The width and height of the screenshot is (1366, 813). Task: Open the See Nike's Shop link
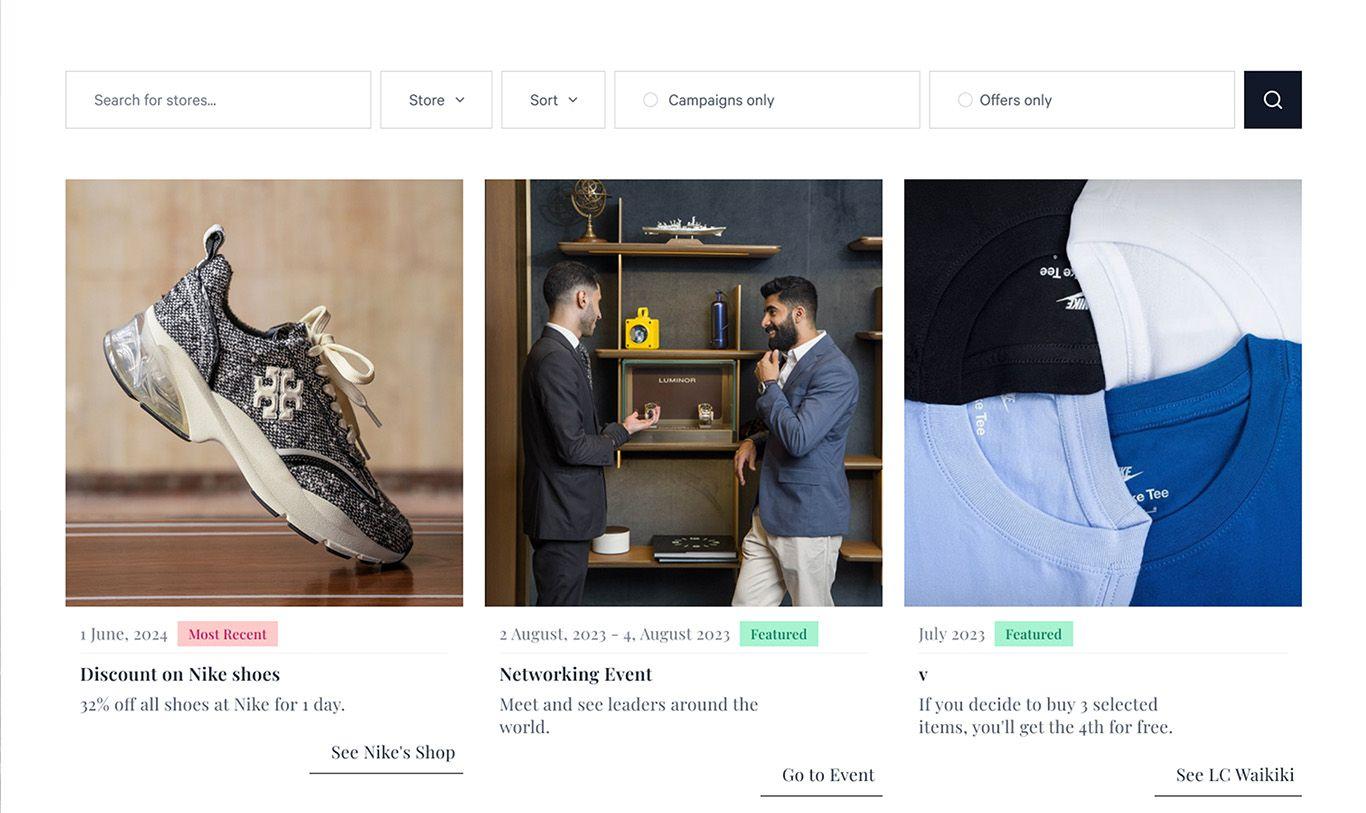click(x=392, y=752)
